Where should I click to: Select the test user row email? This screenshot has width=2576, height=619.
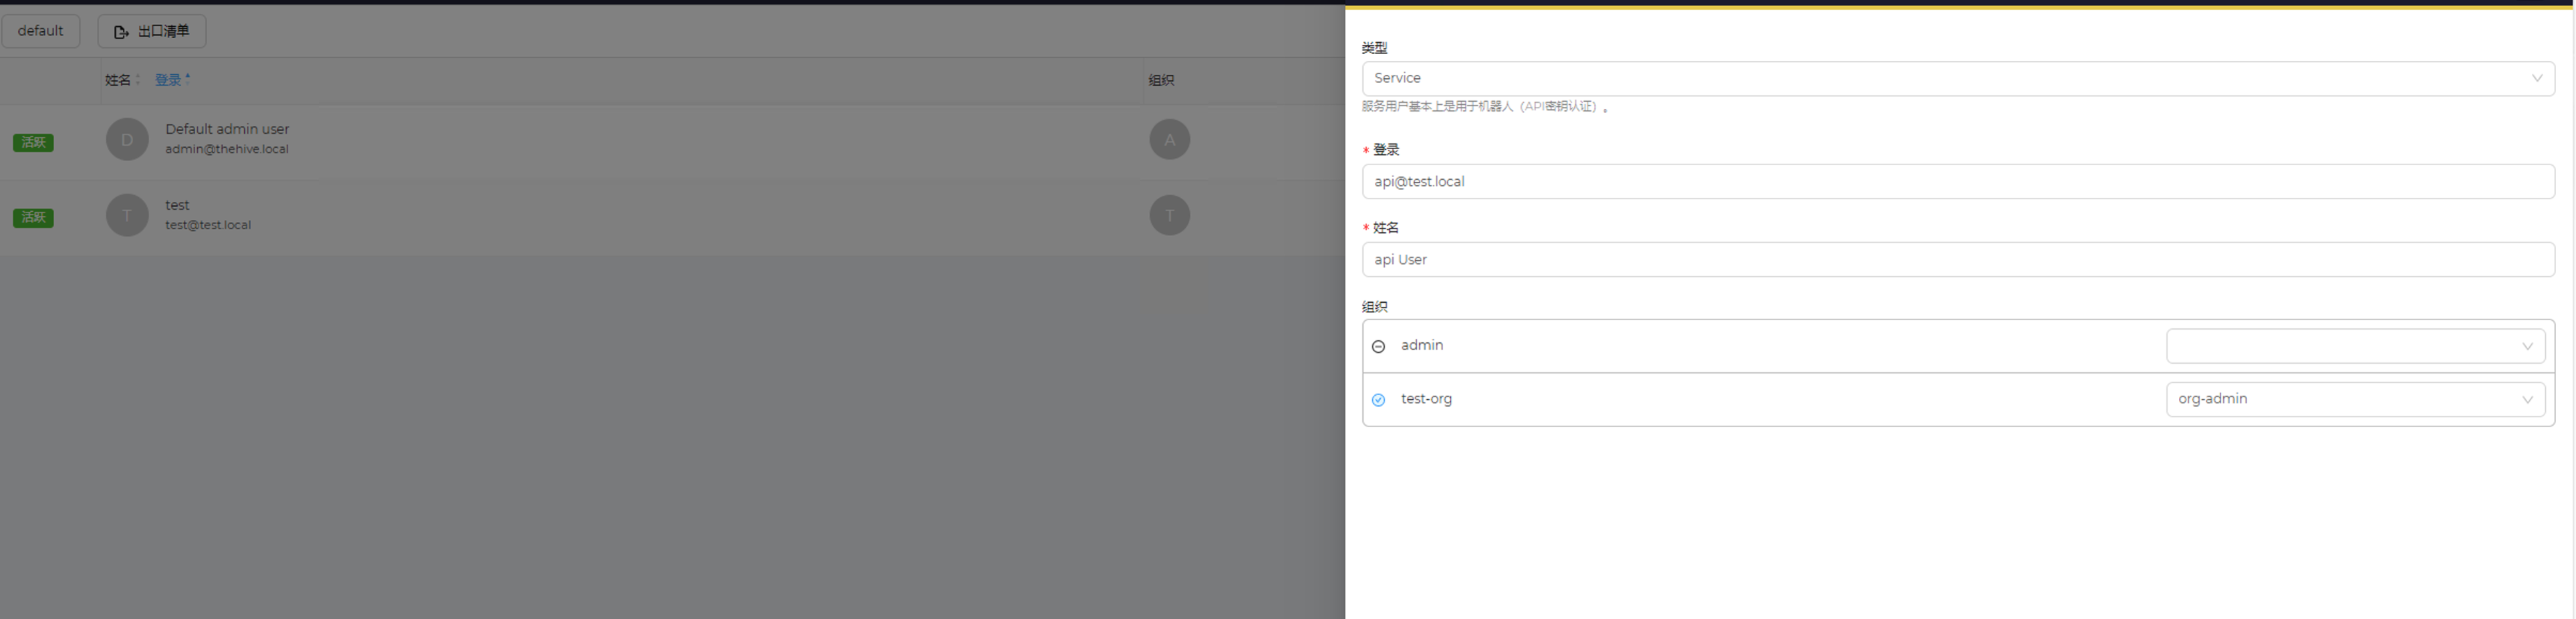tap(208, 226)
